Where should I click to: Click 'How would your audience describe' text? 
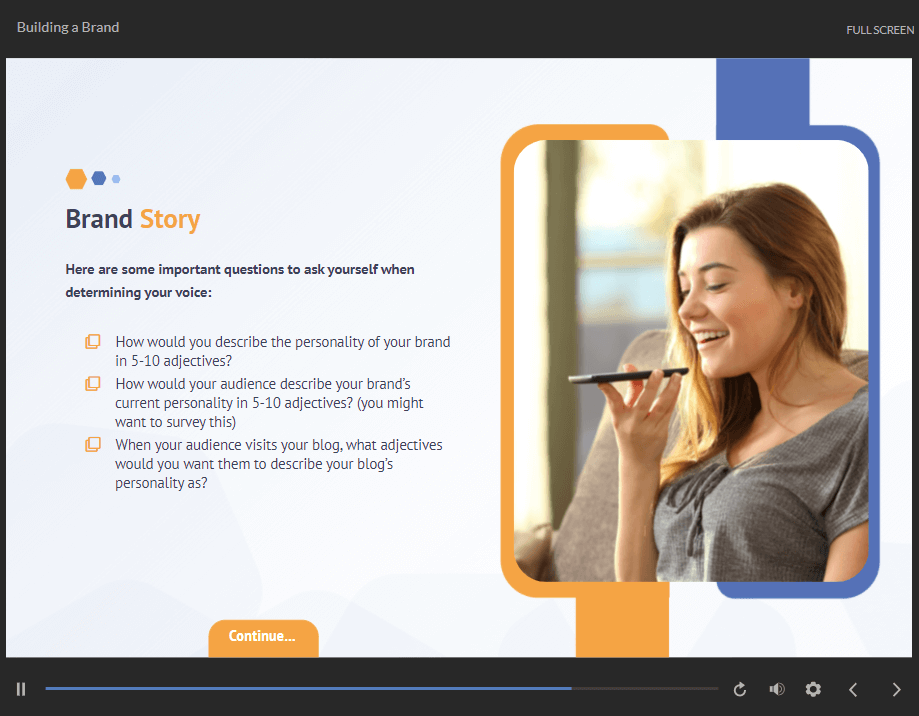pos(269,403)
